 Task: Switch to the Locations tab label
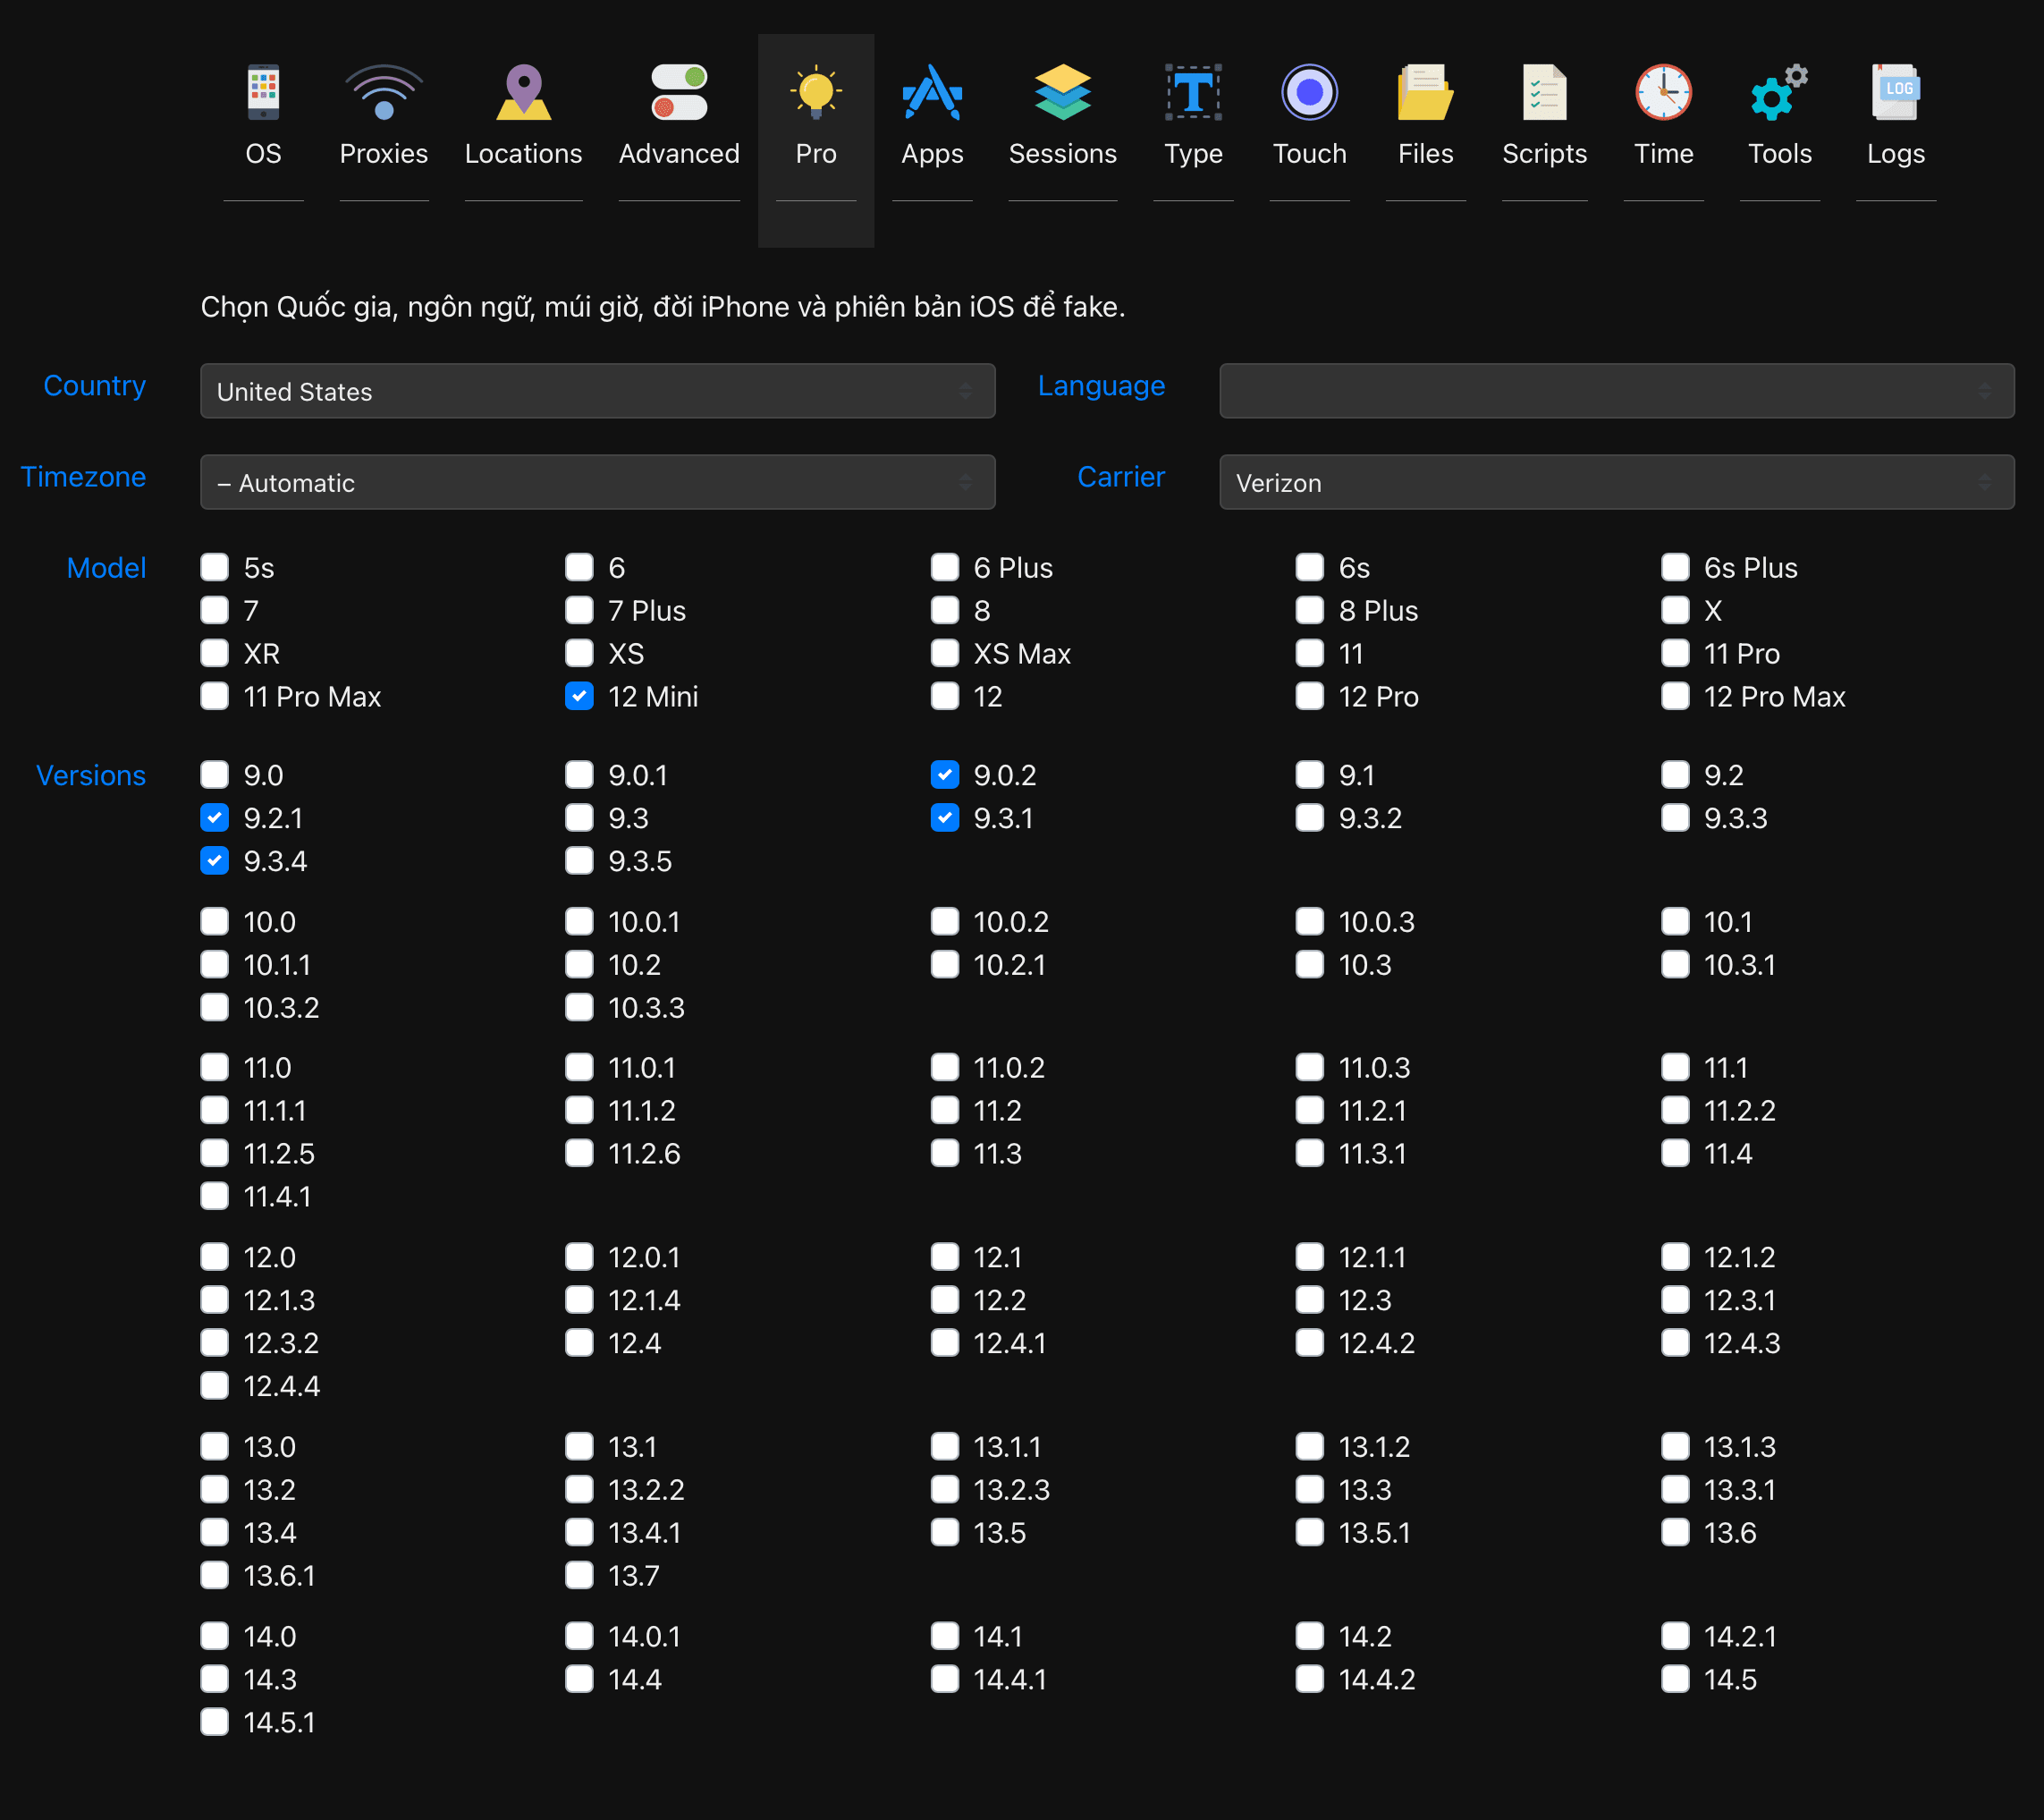pos(523,154)
